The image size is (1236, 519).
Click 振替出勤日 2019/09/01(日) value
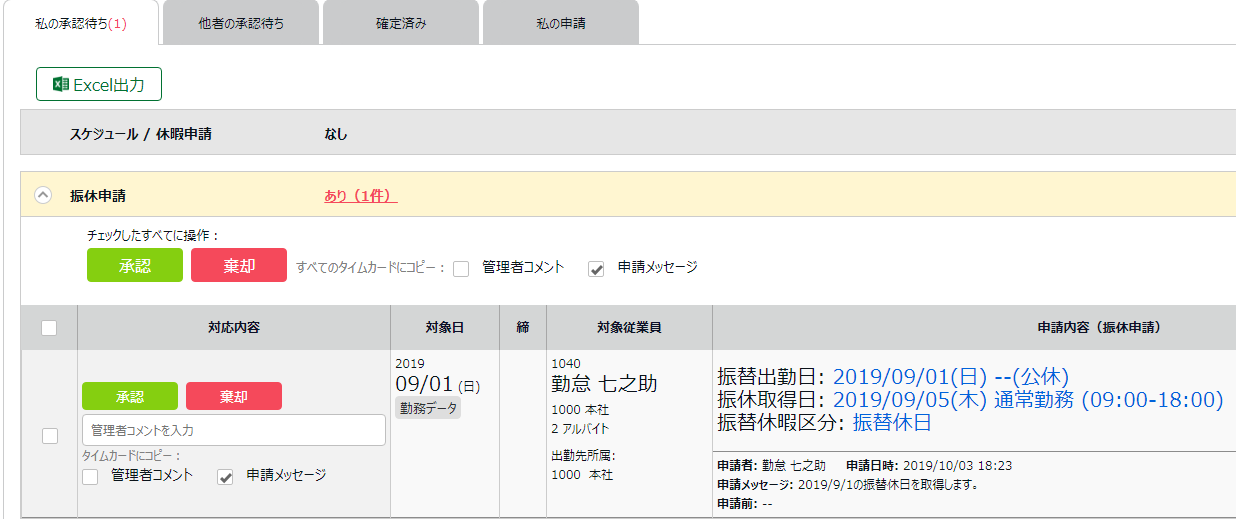951,377
